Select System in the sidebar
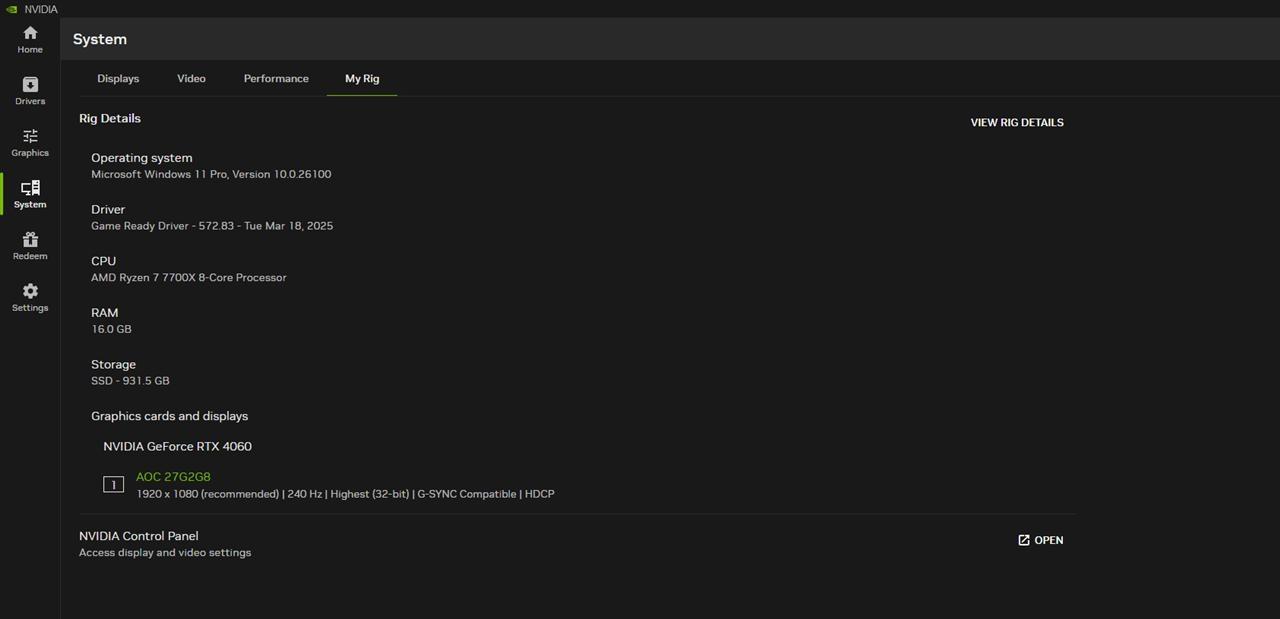The height and width of the screenshot is (619, 1280). coord(30,194)
